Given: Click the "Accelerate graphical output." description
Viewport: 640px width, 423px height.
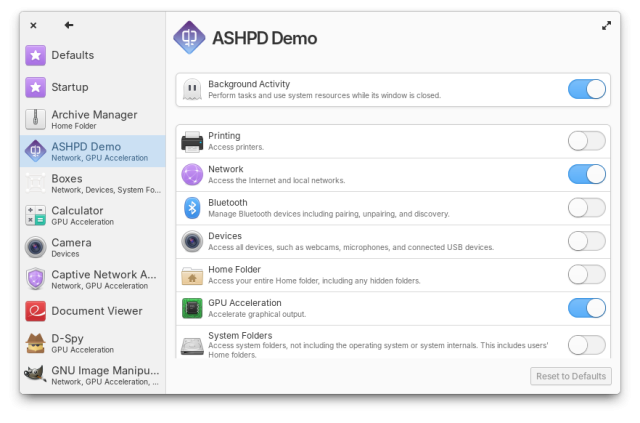Looking at the screenshot, I should point(257,315).
